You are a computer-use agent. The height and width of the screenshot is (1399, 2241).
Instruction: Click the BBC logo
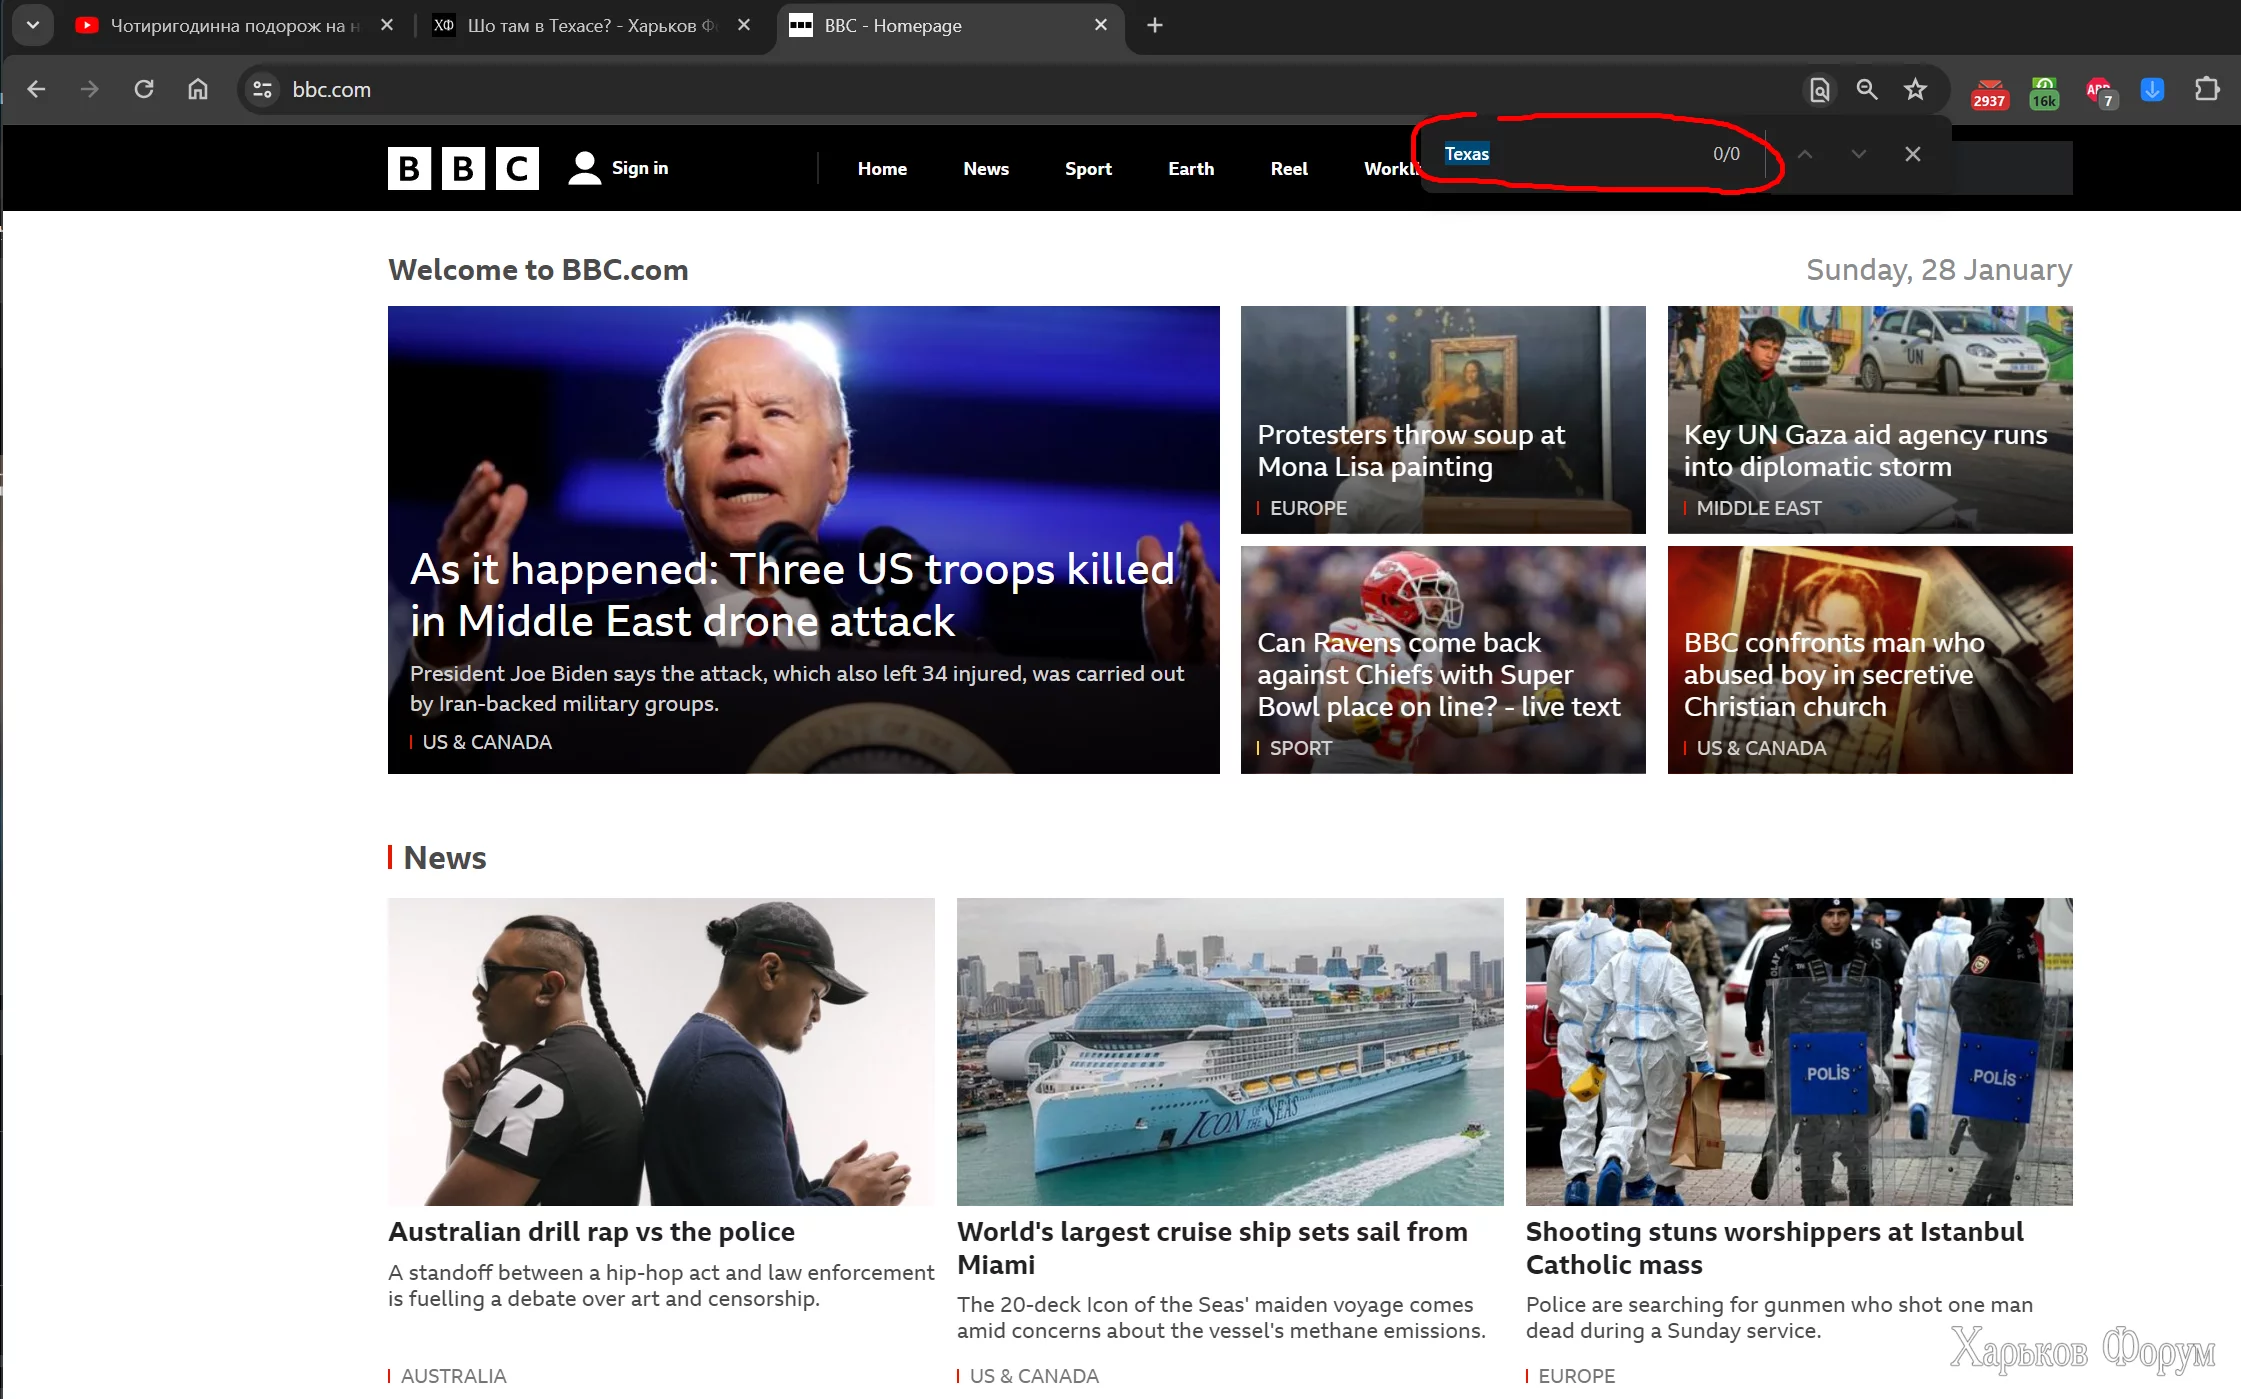[463, 168]
